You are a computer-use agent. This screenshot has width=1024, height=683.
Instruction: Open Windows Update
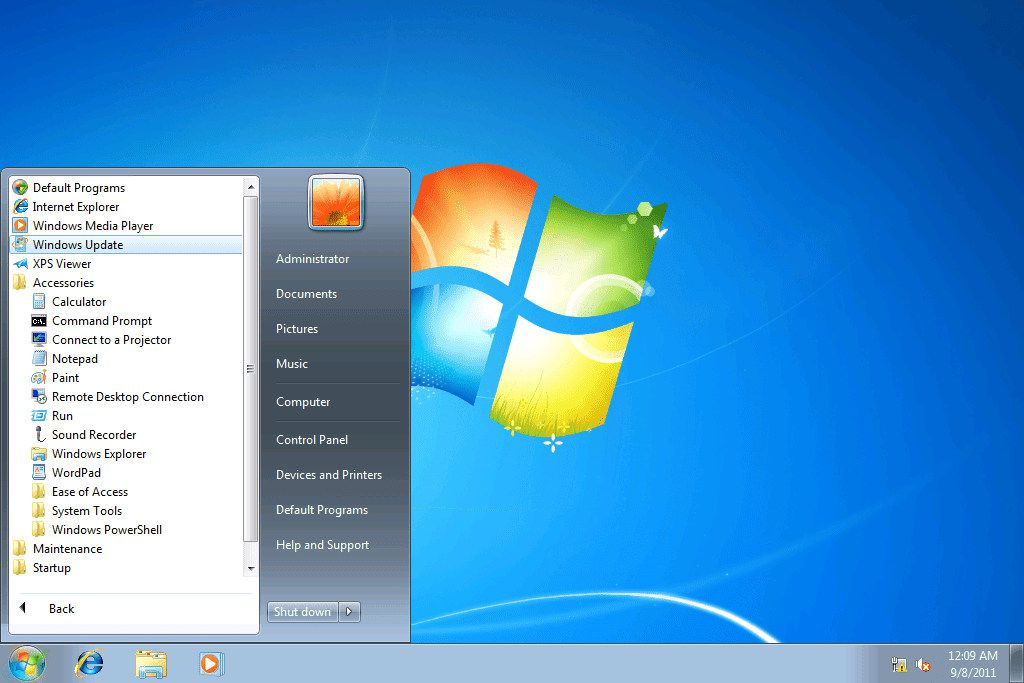78,244
